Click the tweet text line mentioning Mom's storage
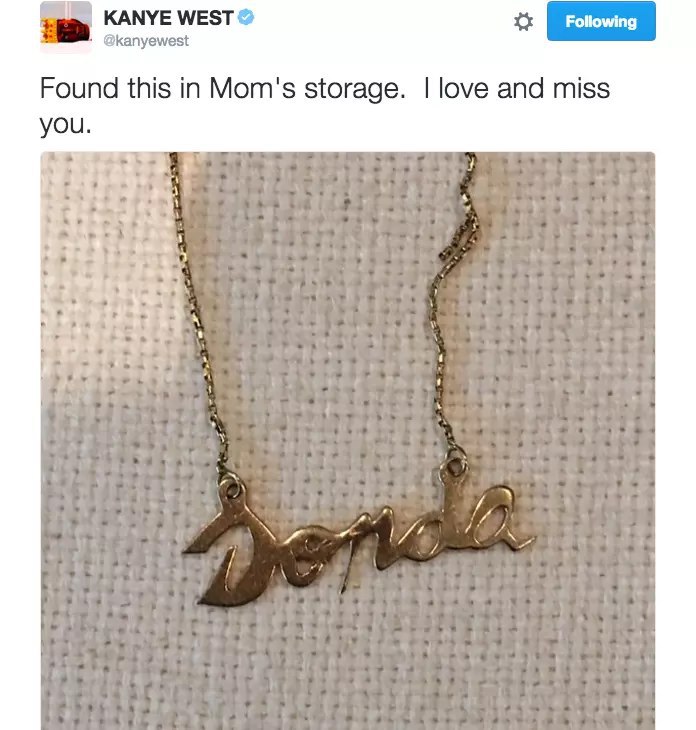 (x=324, y=88)
